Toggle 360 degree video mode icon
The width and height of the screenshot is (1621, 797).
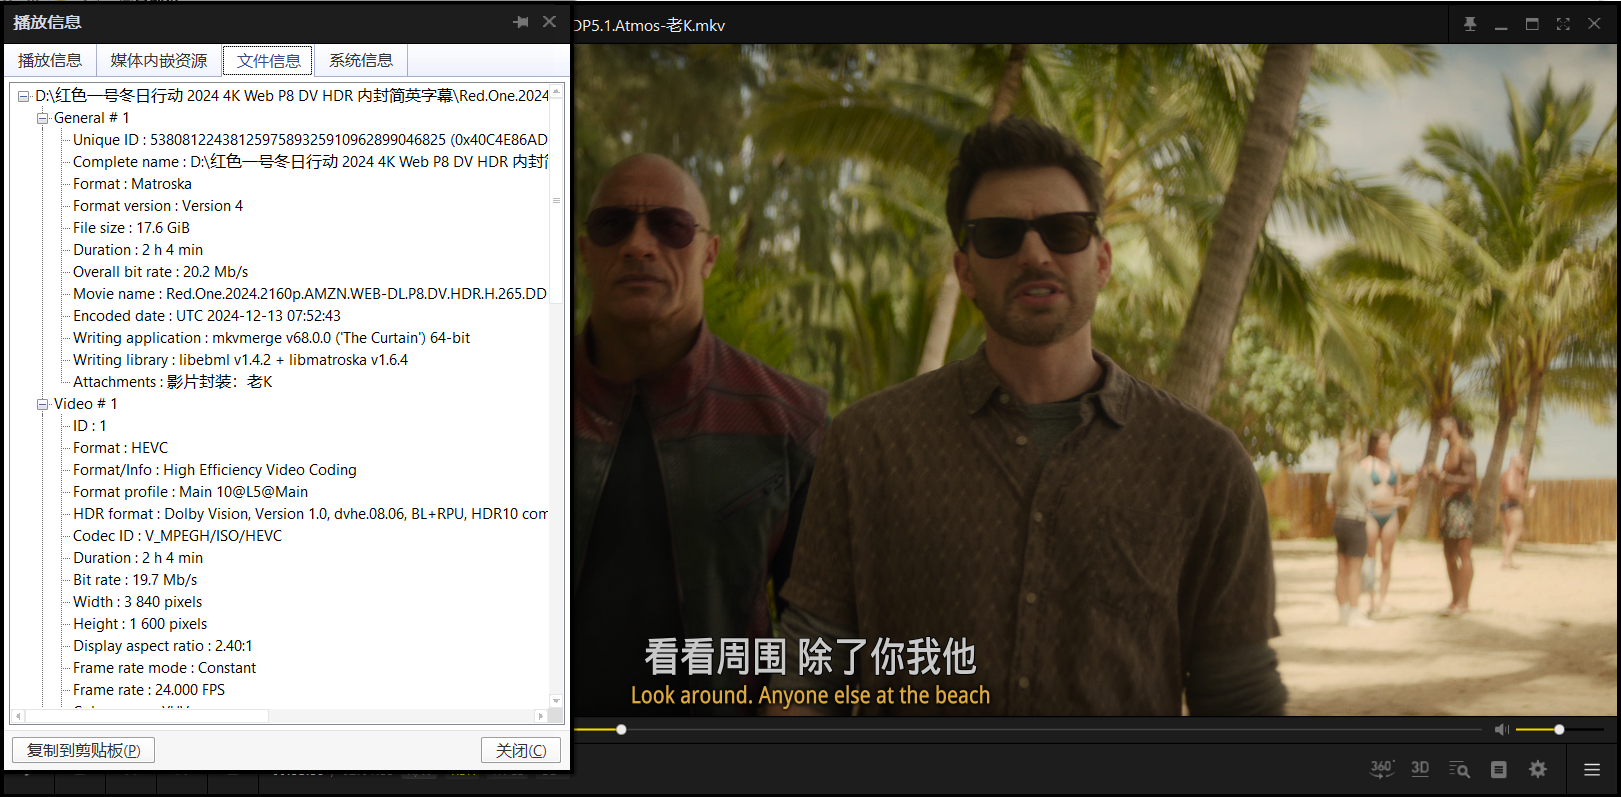[1381, 768]
